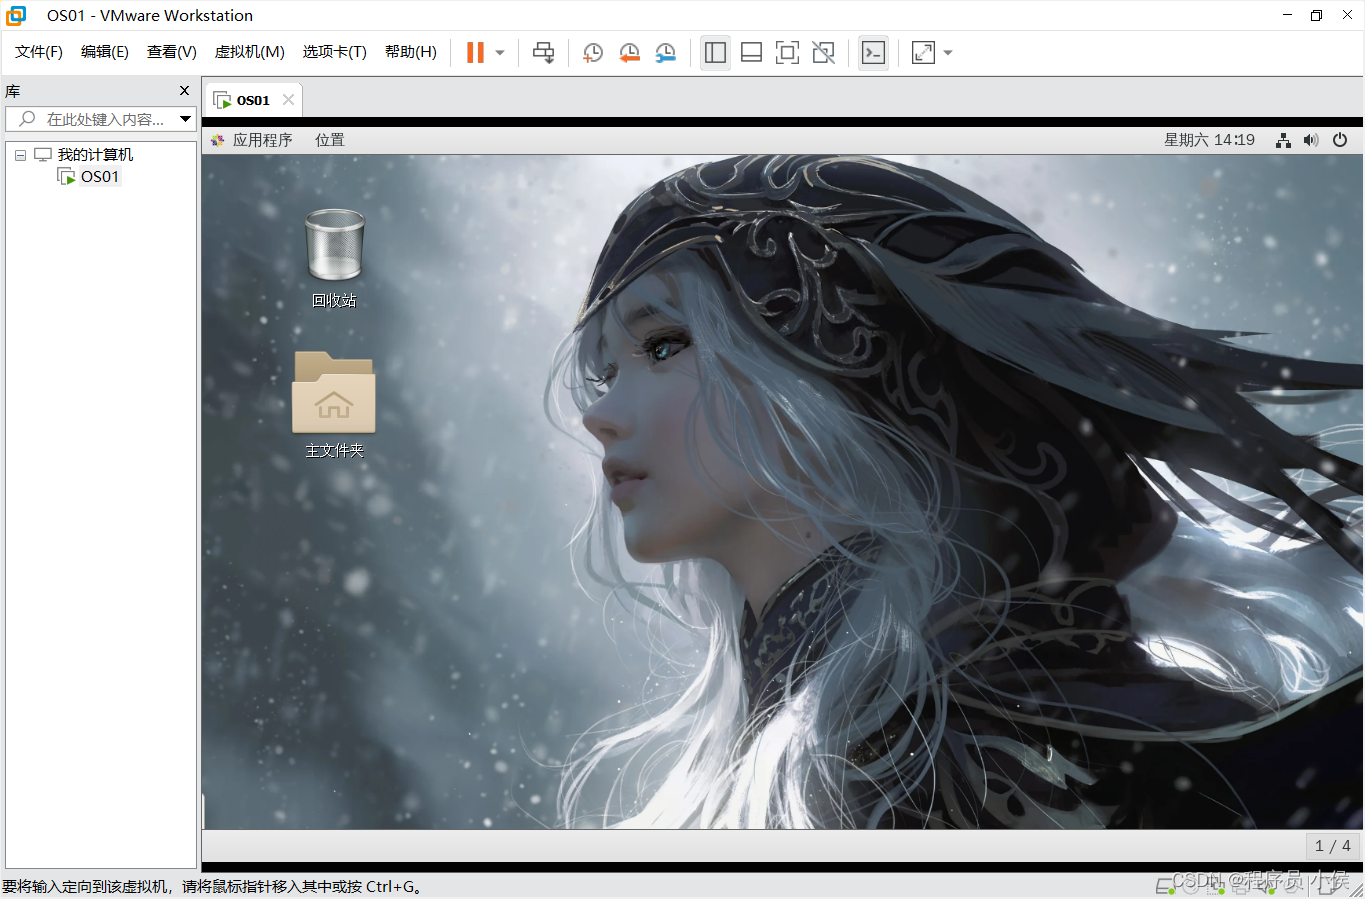Viewport: 1365px width, 899px height.
Task: Click the 1 / 4 workspace switcher
Action: click(1332, 846)
